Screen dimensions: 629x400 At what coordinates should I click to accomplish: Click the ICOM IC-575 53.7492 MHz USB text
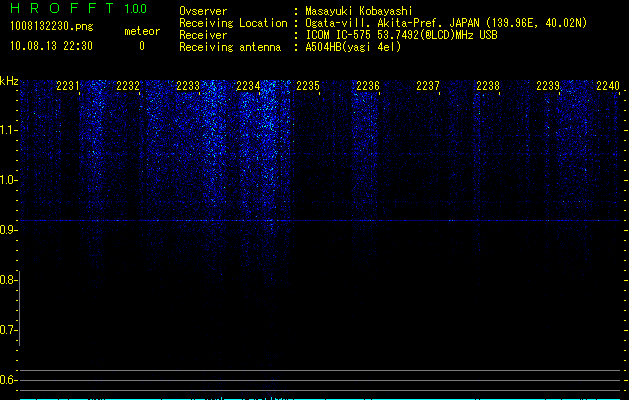[x=401, y=35]
